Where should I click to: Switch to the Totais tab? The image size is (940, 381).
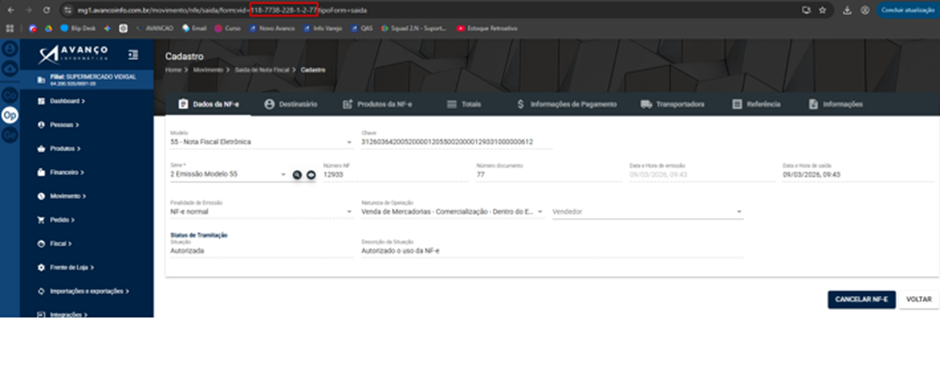click(464, 104)
